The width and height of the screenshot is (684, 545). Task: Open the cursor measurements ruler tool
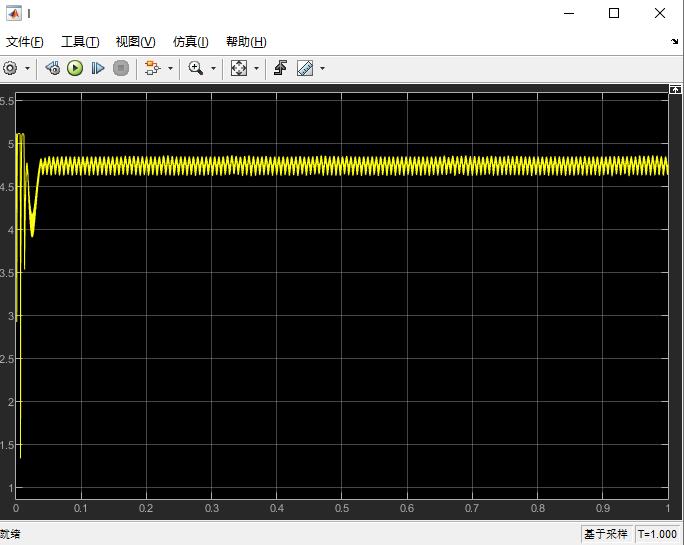click(305, 68)
